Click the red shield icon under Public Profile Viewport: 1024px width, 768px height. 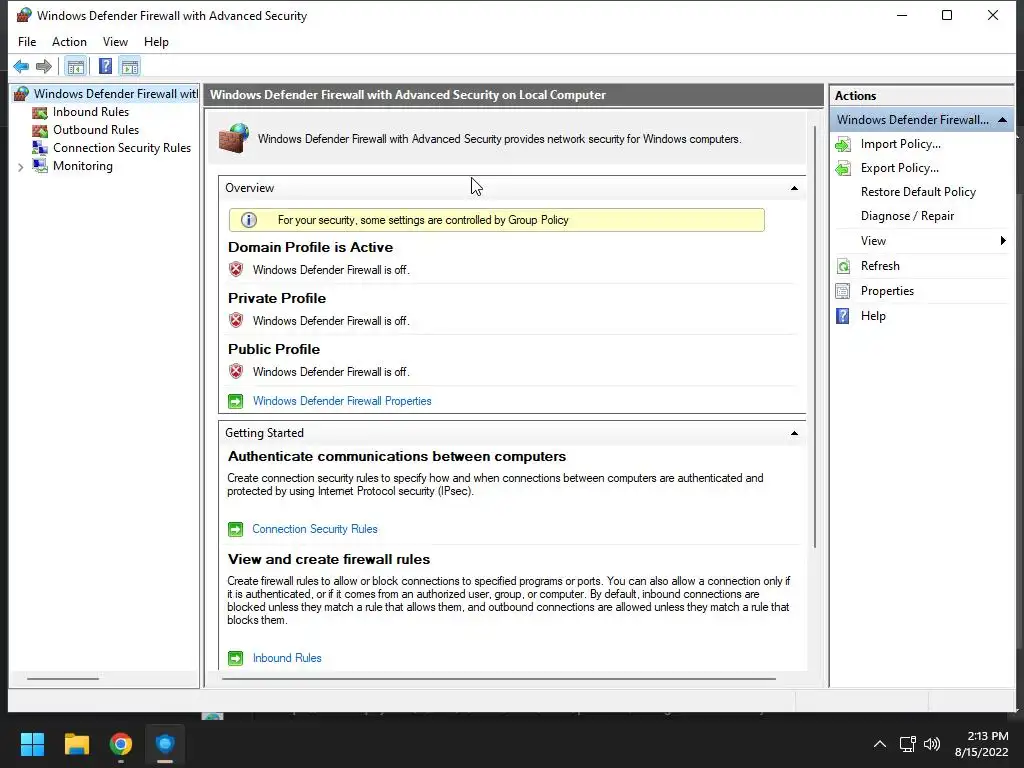pos(236,371)
